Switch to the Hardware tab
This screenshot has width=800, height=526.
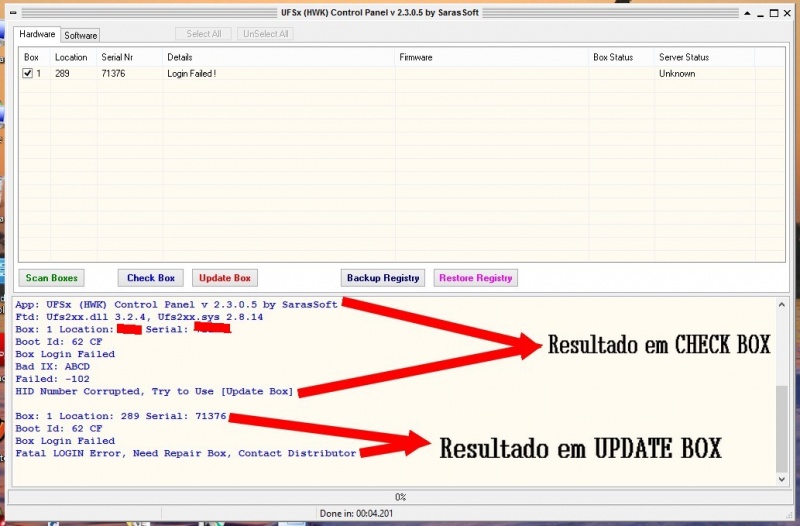37,34
